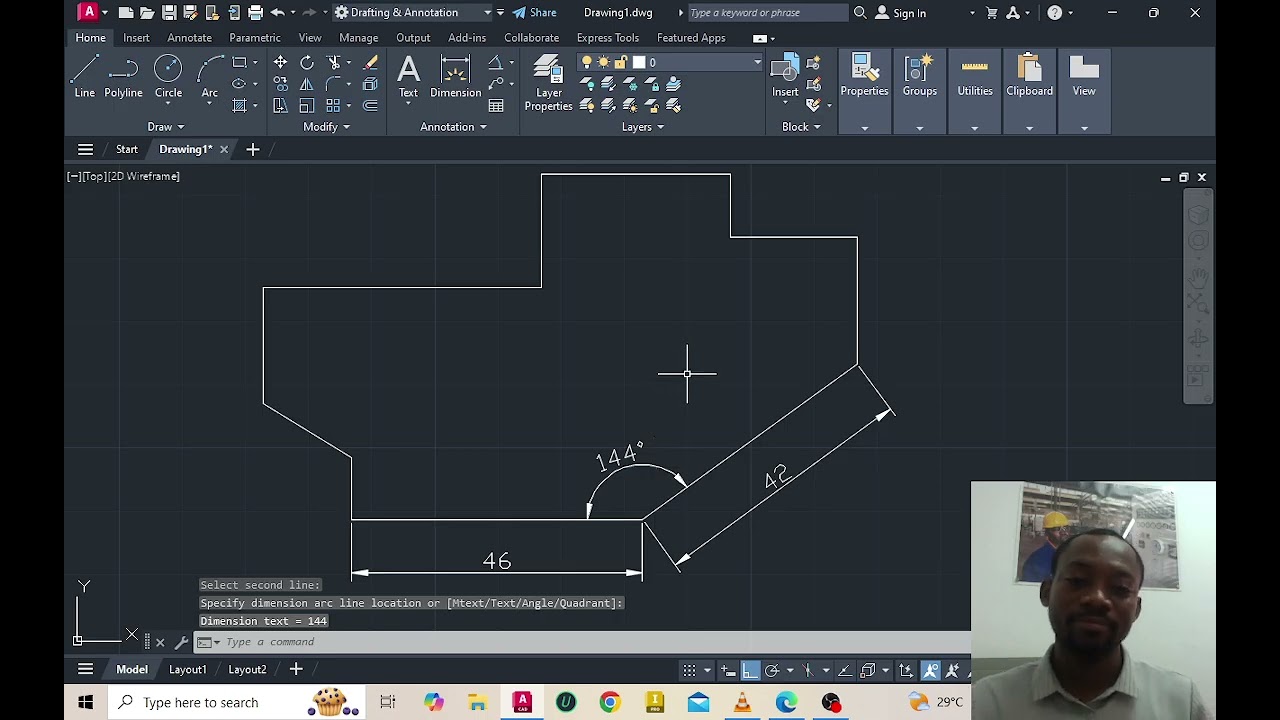Toggle Object Snap Tracking in status bar
This screenshot has width=1280, height=720.
[x=845, y=670]
